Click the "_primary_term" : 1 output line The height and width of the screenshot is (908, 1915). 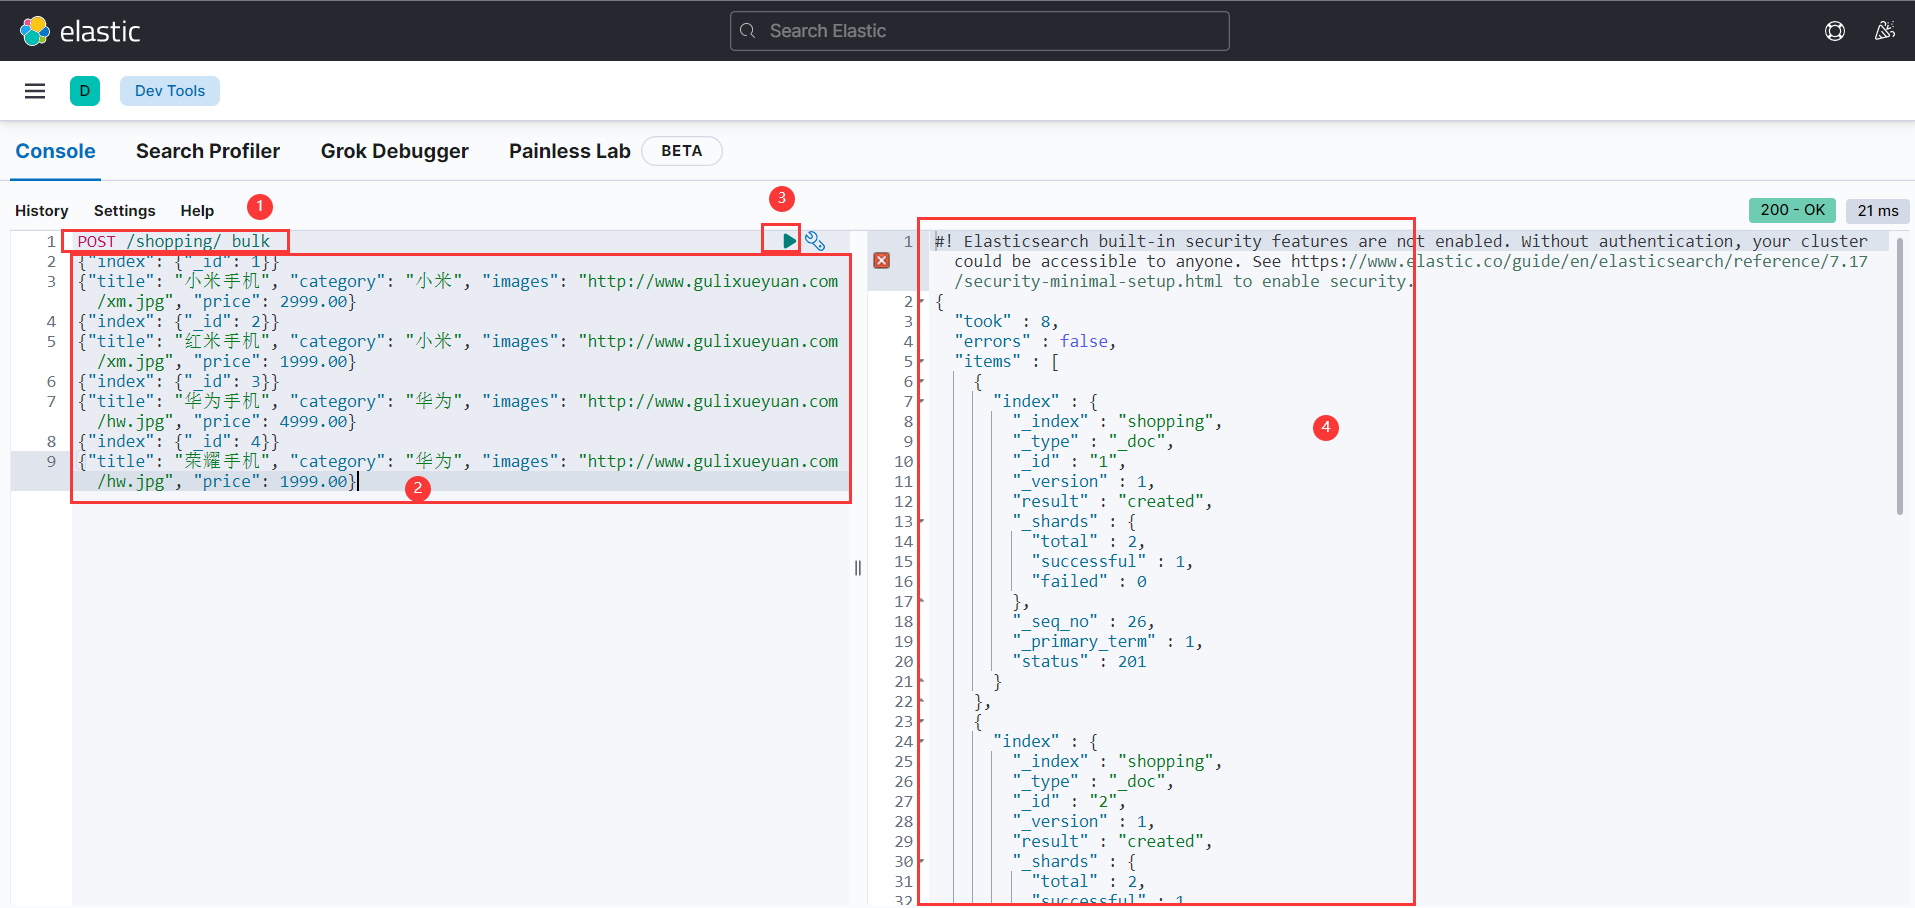[x=1107, y=641]
